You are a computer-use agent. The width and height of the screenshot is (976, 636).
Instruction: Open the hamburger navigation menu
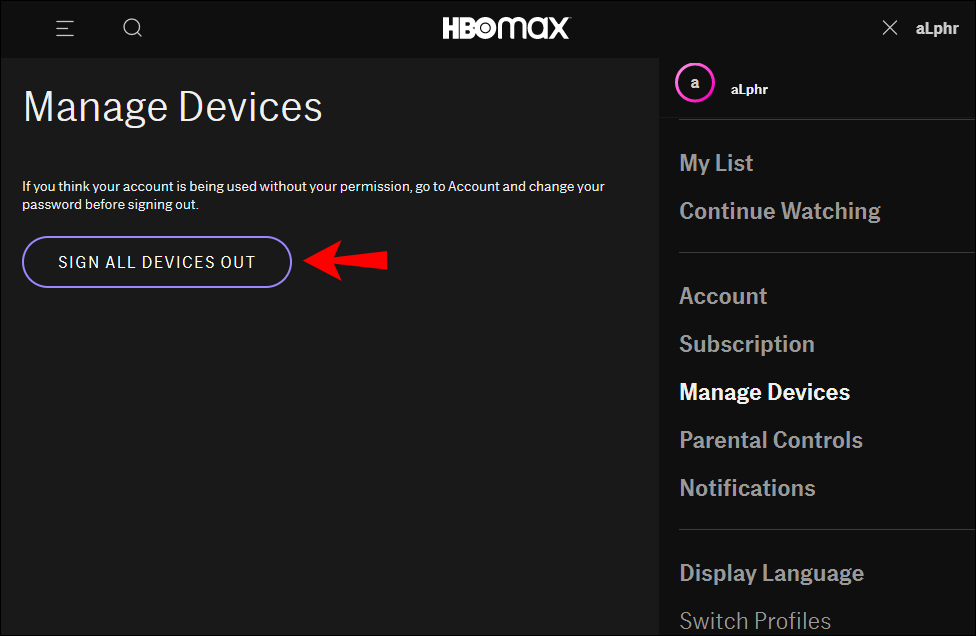tap(65, 28)
